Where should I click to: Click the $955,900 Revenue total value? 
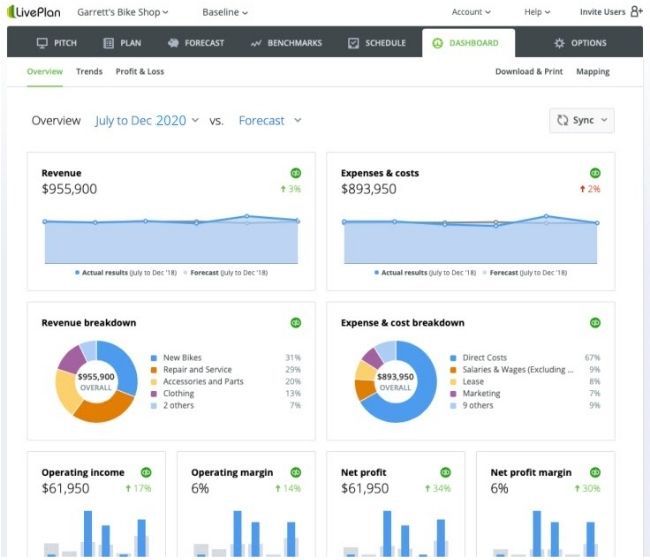[69, 189]
